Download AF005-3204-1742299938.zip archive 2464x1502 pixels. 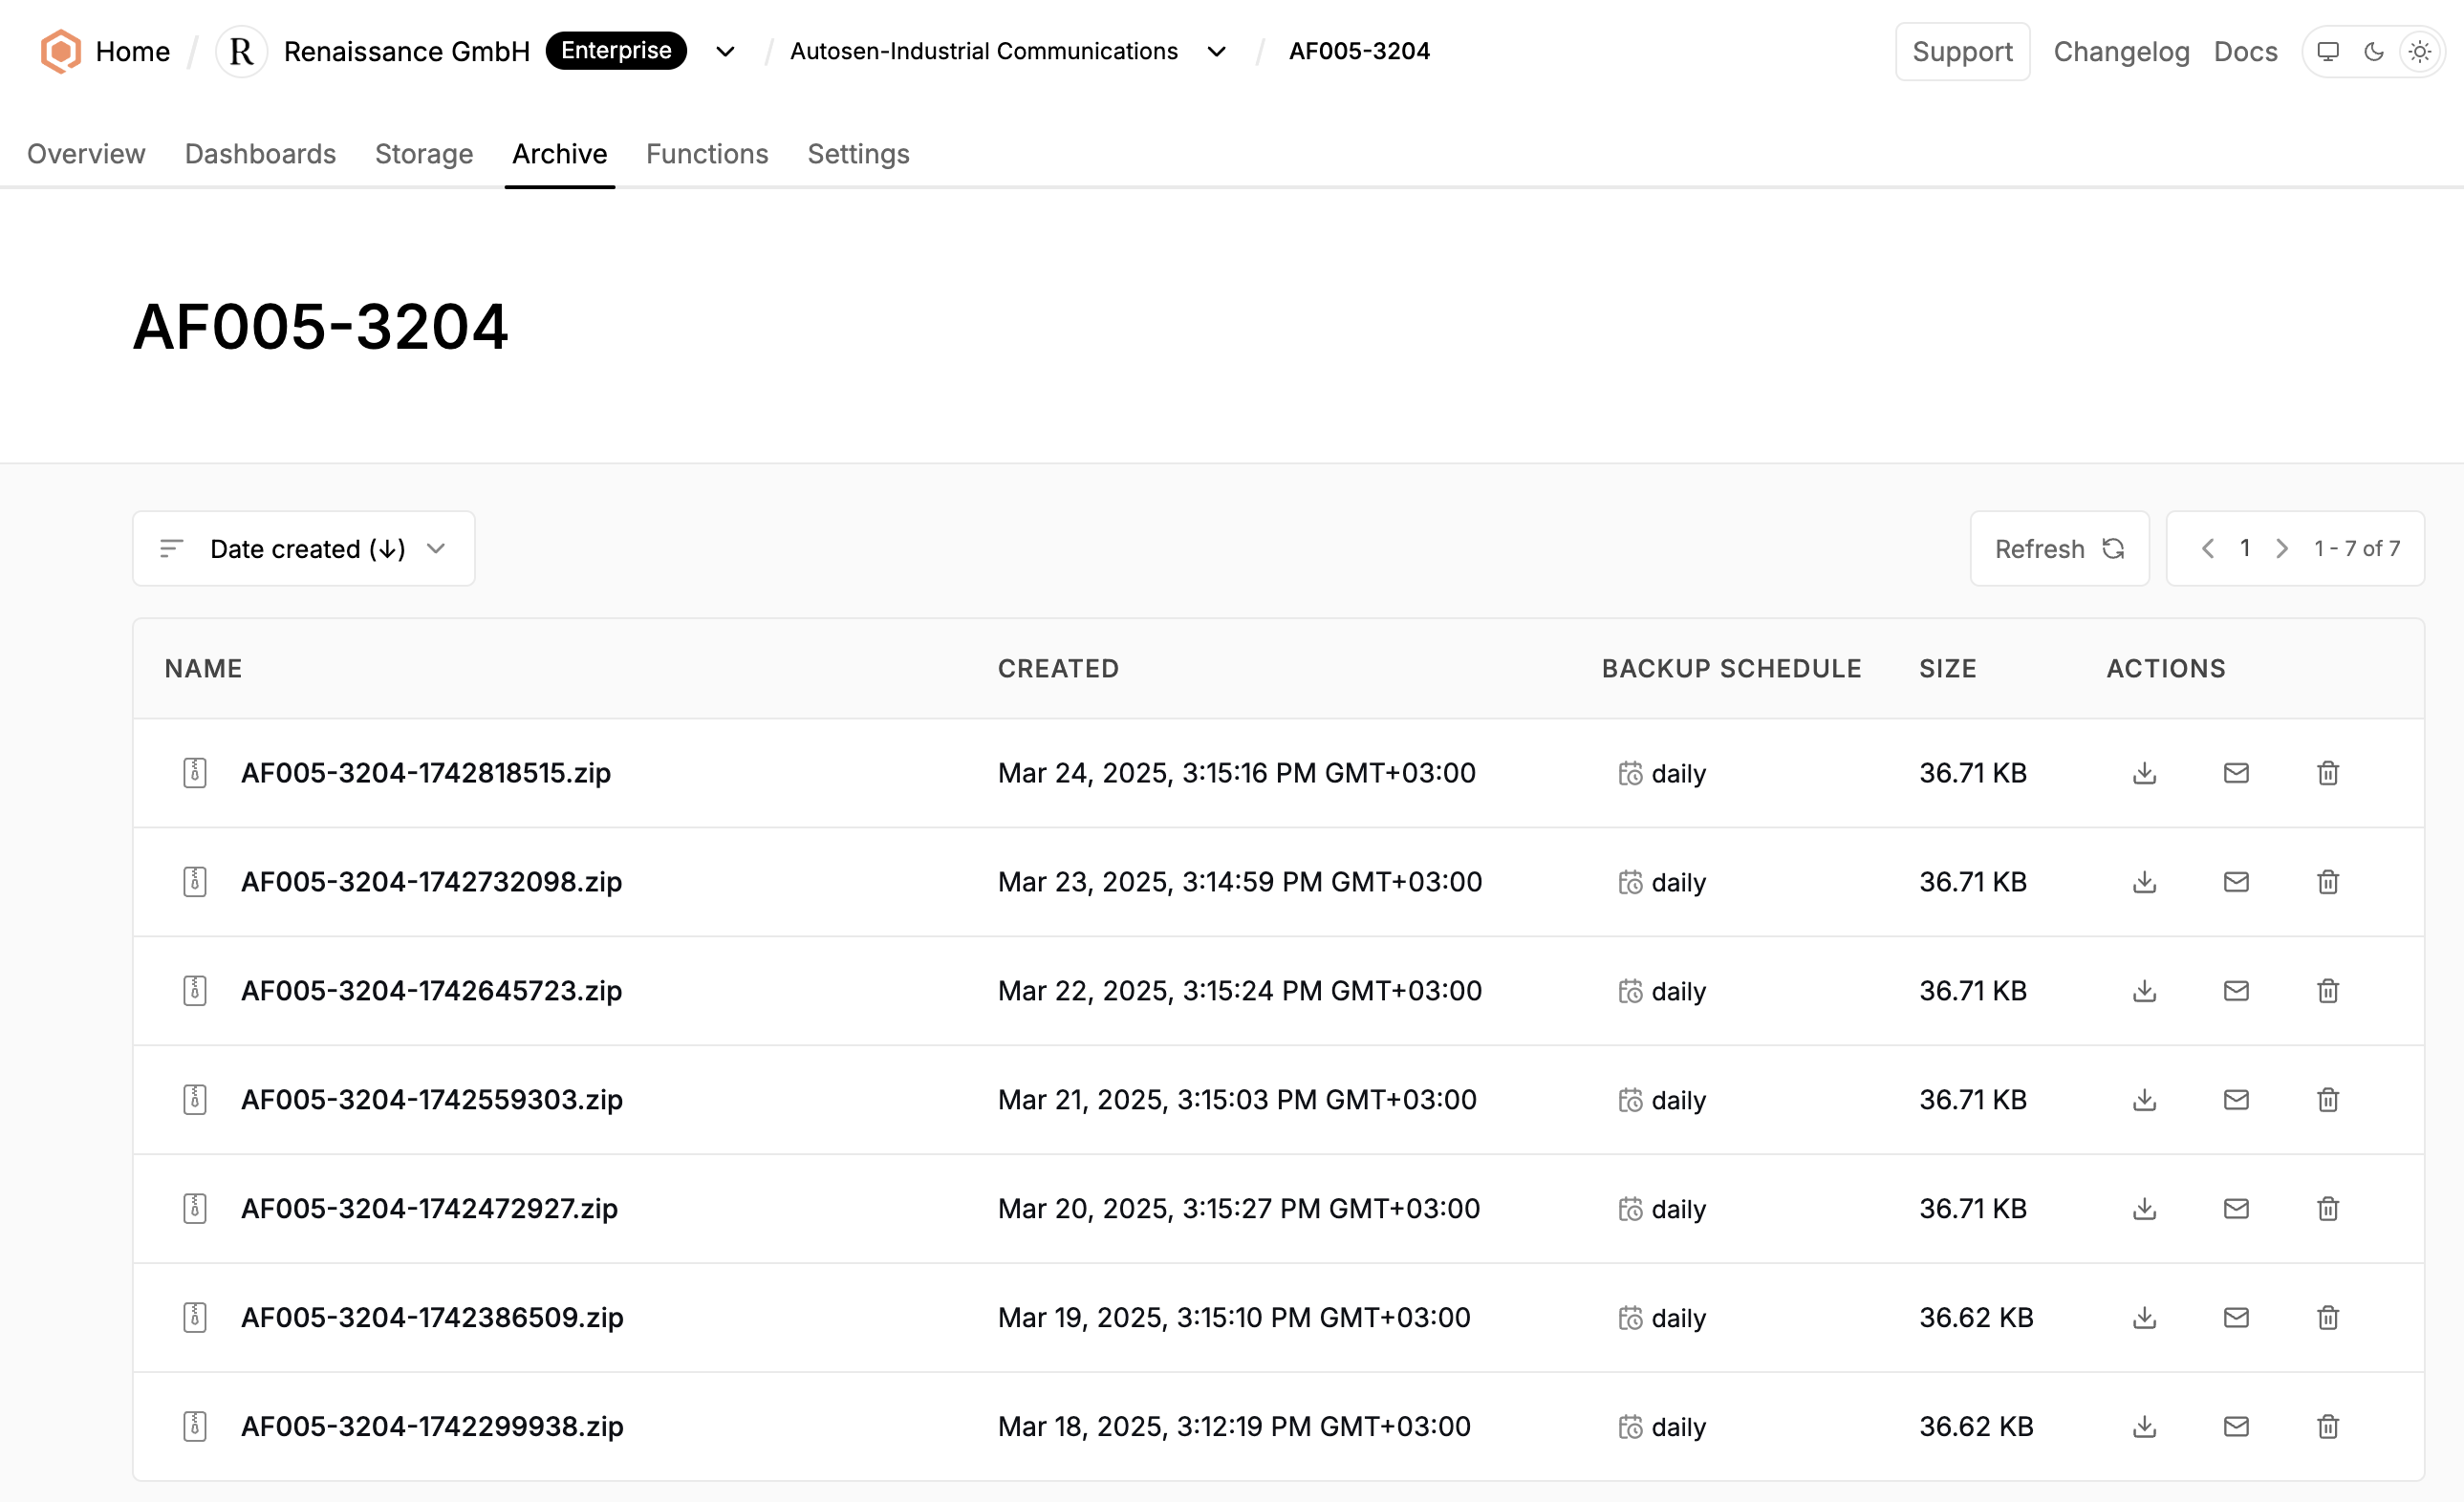click(2144, 1427)
